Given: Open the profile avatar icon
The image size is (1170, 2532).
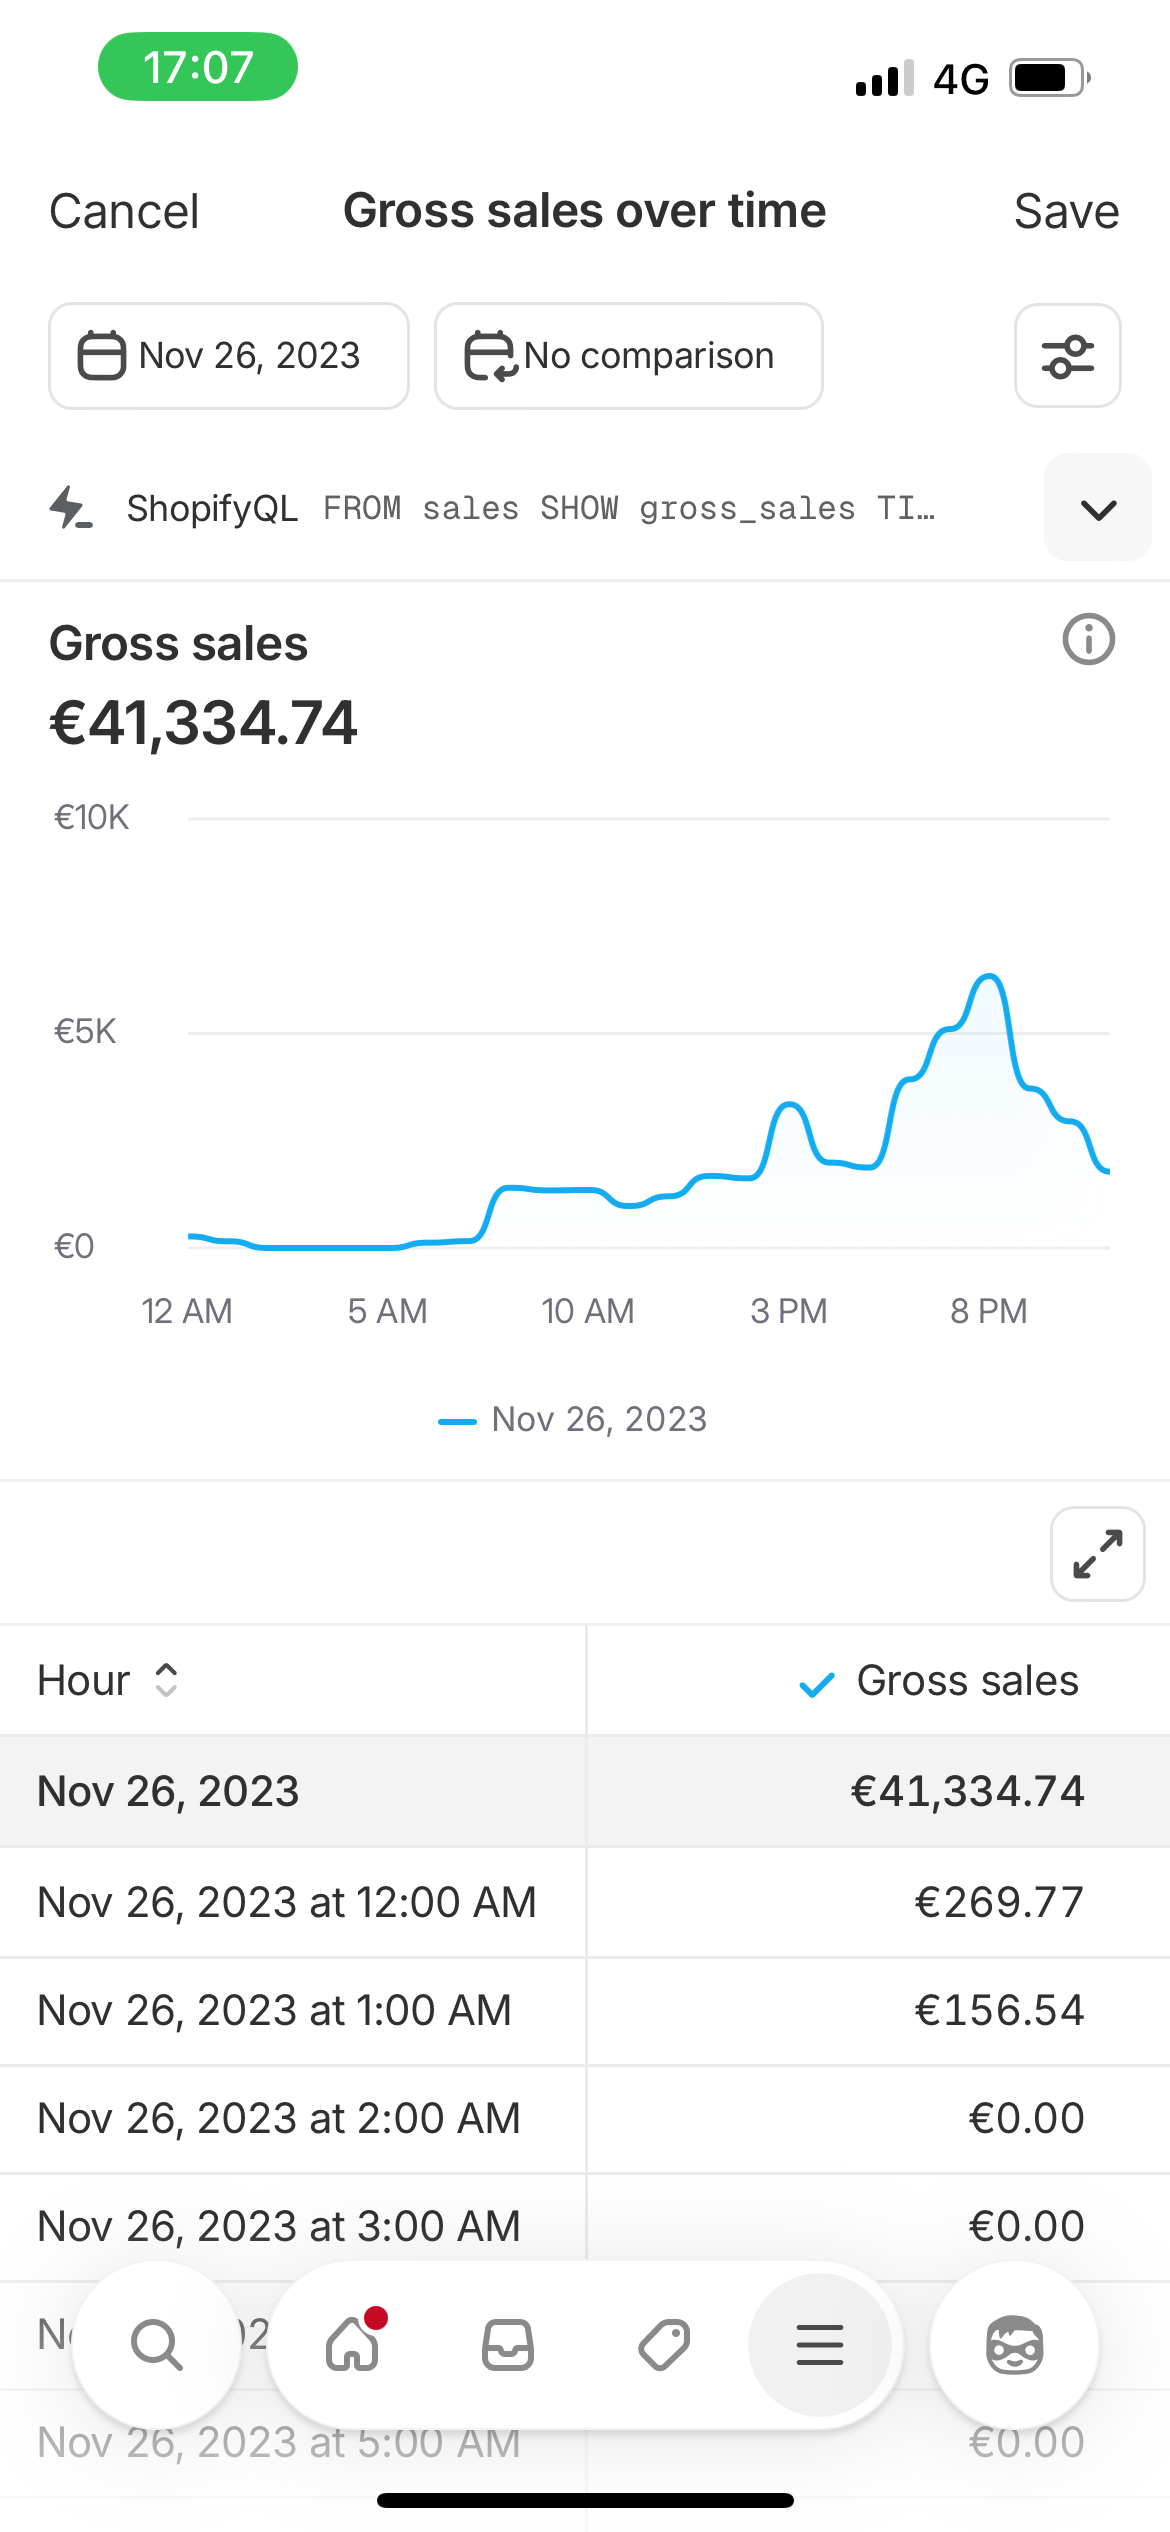Looking at the screenshot, I should point(1014,2345).
